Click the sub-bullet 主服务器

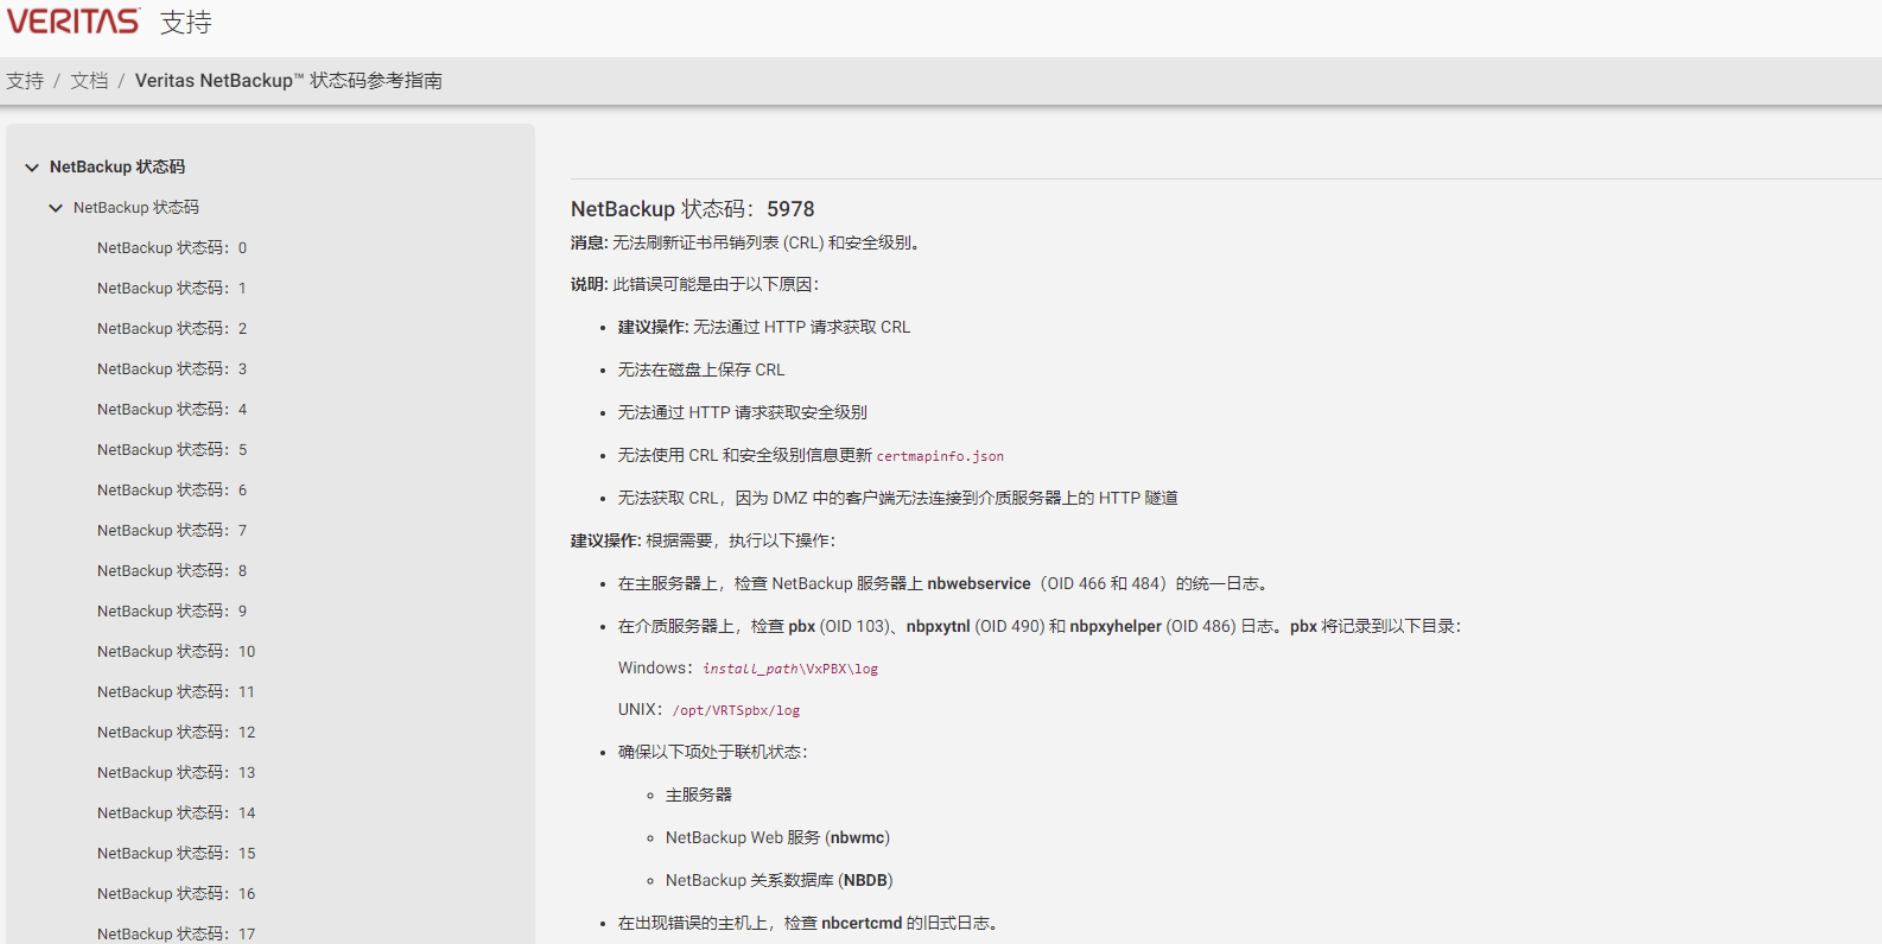click(699, 795)
